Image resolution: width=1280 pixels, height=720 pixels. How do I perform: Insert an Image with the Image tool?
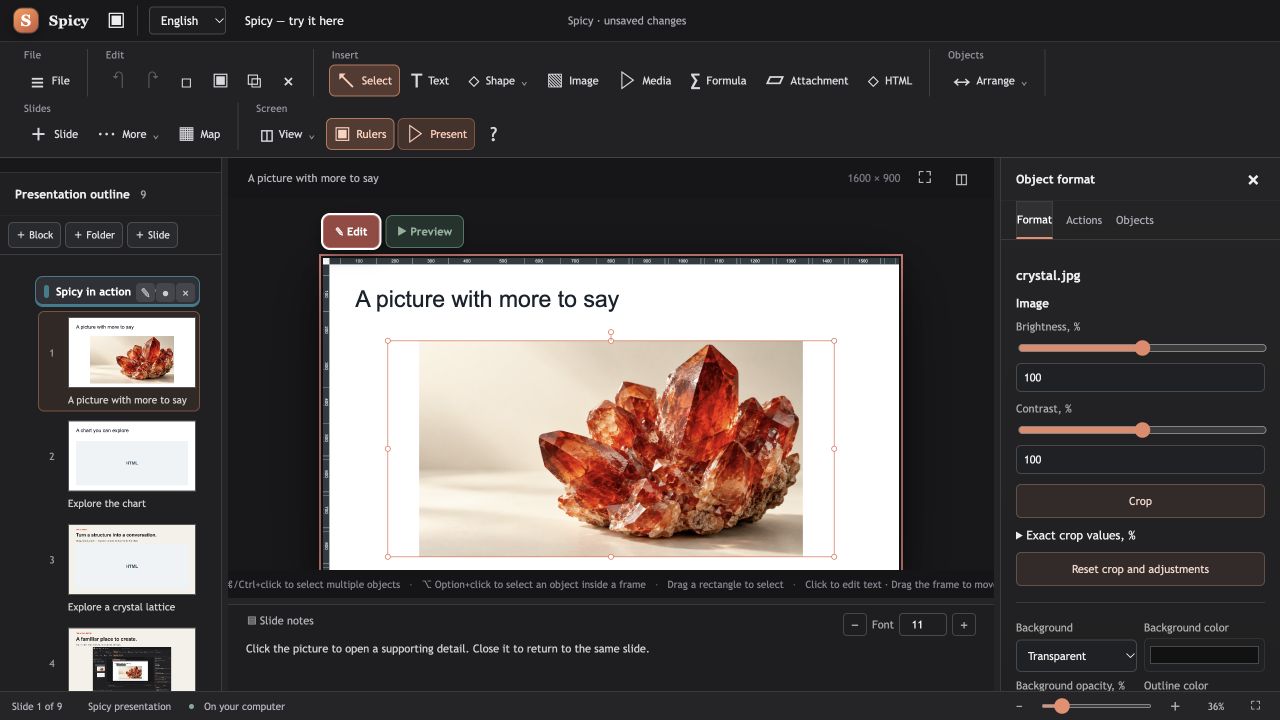tap(573, 81)
